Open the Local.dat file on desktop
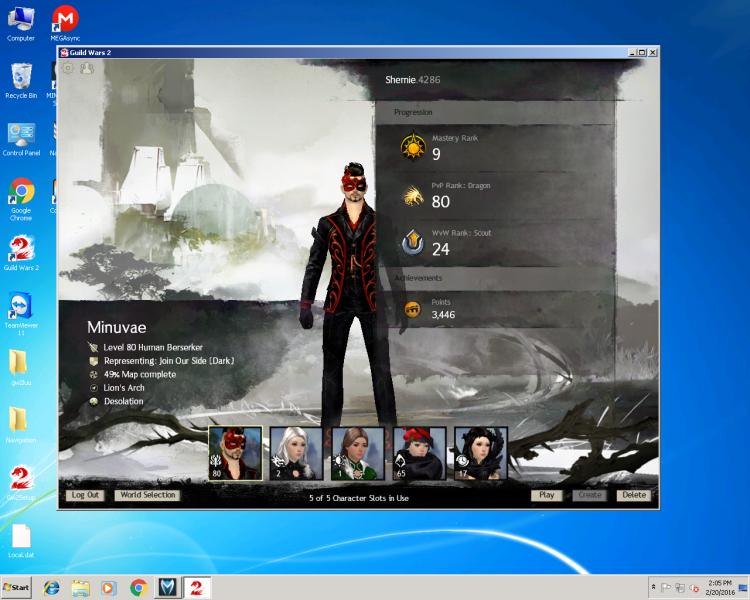The image size is (750, 600). [x=21, y=541]
